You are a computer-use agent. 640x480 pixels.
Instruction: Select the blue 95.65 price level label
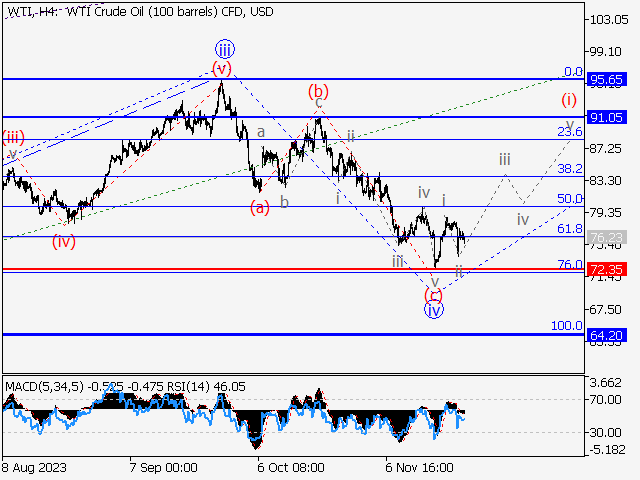tap(606, 79)
